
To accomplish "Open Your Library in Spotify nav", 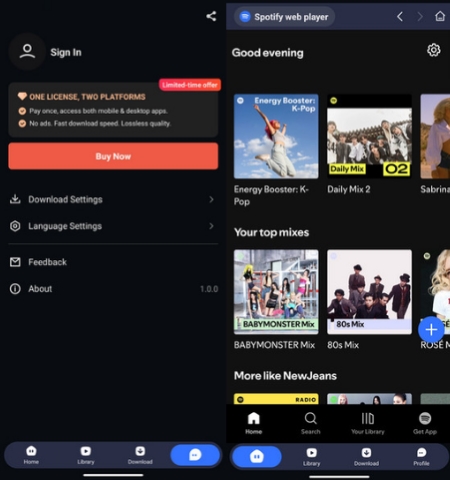I will [368, 423].
